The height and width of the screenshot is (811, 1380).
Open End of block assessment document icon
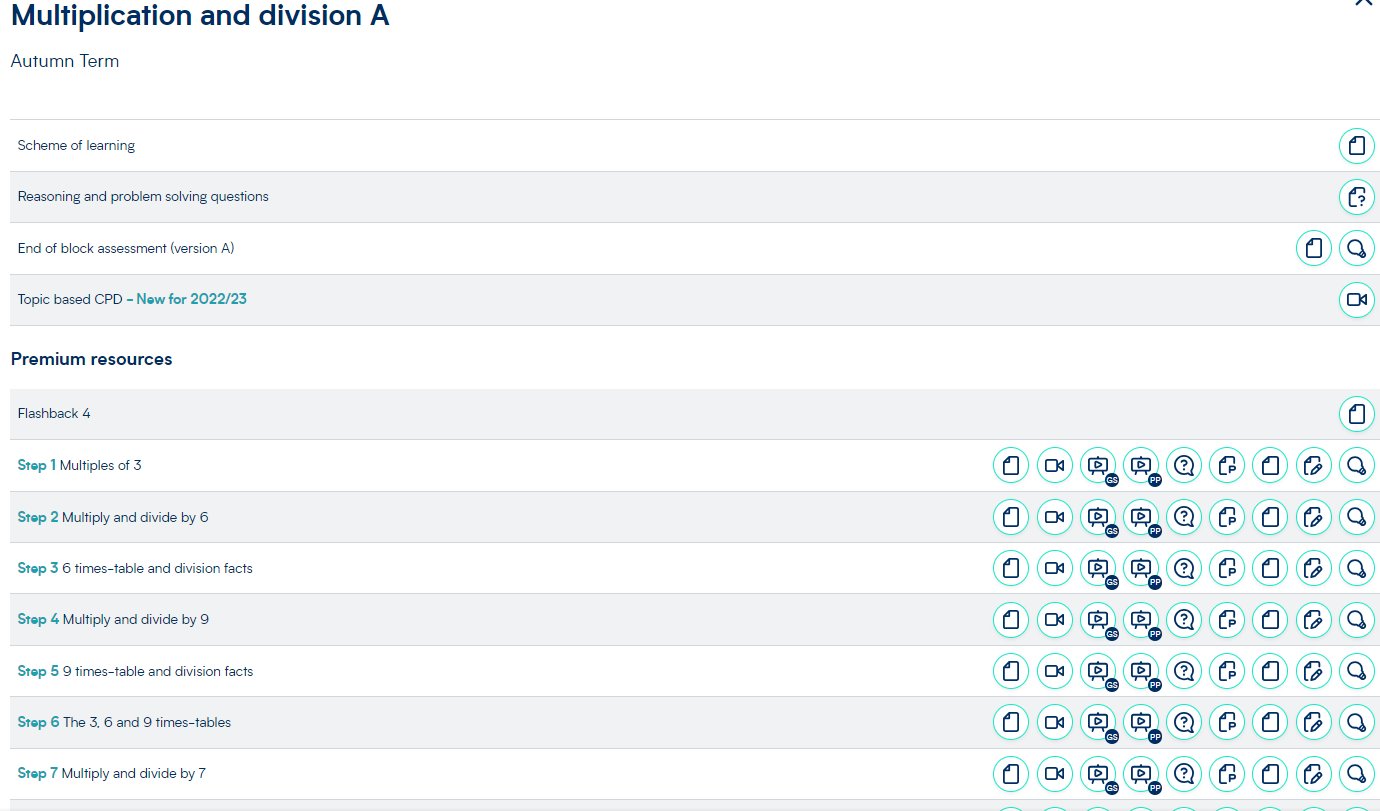pos(1314,248)
